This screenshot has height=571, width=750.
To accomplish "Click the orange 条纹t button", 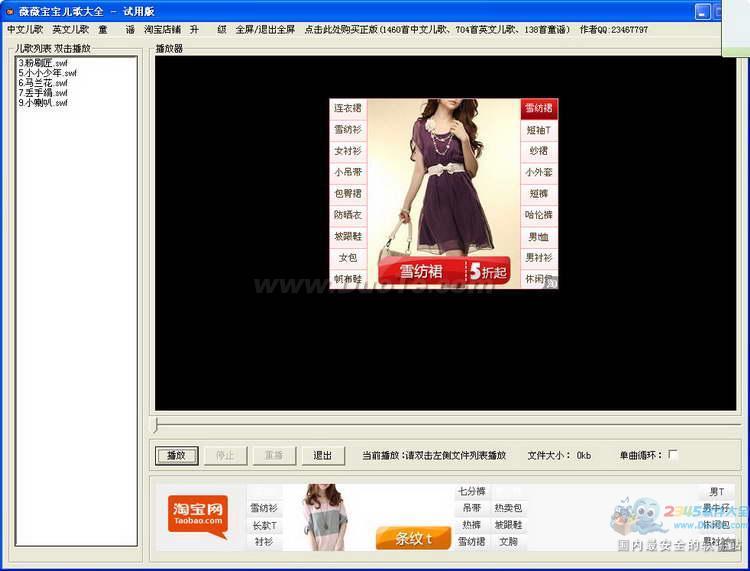I will 413,538.
